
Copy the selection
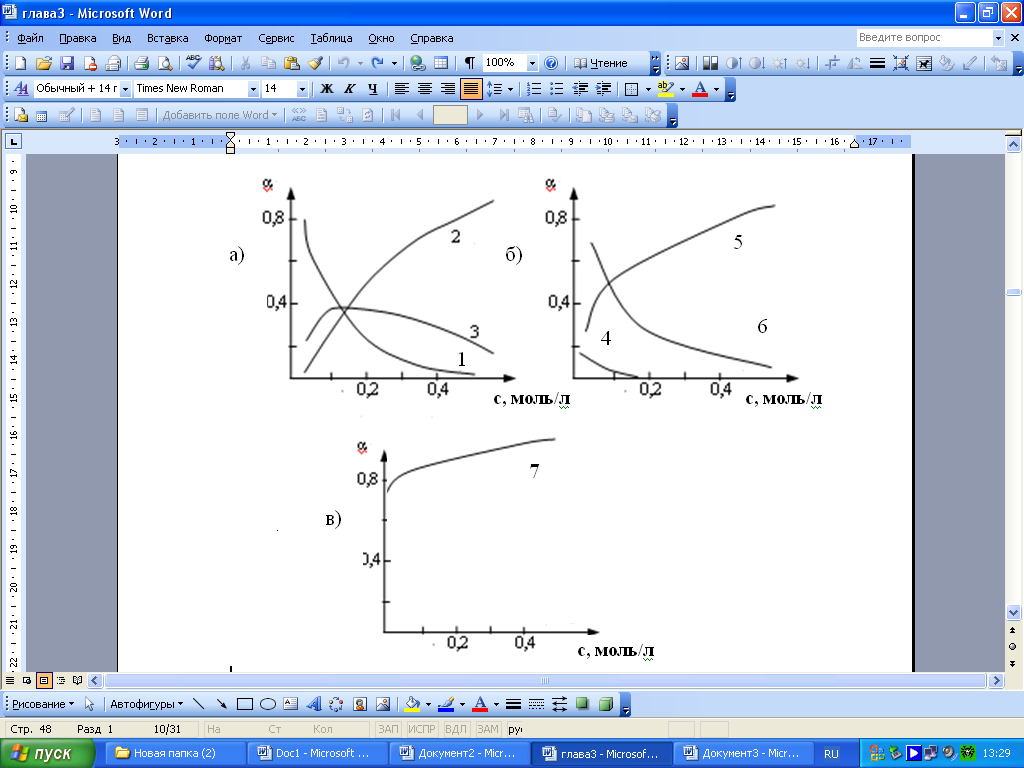(268, 63)
